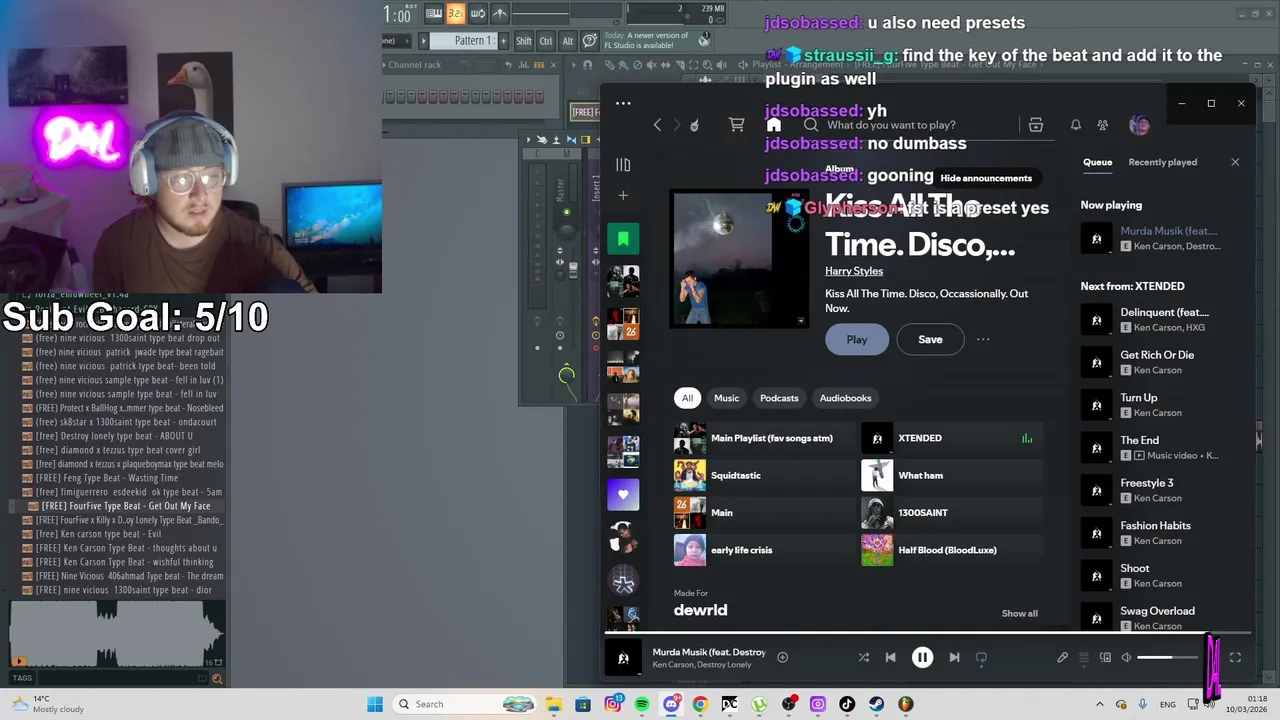Mute Spotify volume speaker icon
Viewport: 1280px width, 720px height.
point(1126,657)
